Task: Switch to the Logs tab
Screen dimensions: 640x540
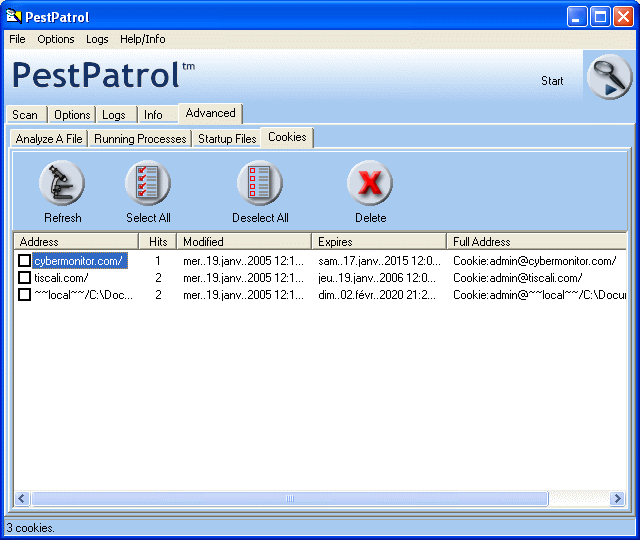Action: tap(116, 115)
